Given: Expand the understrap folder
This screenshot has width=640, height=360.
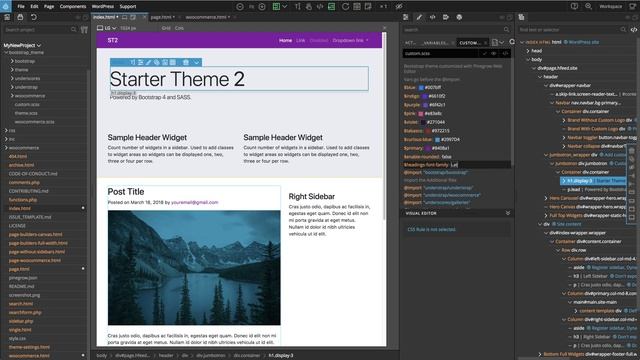Looking at the screenshot, I should click(x=12, y=87).
